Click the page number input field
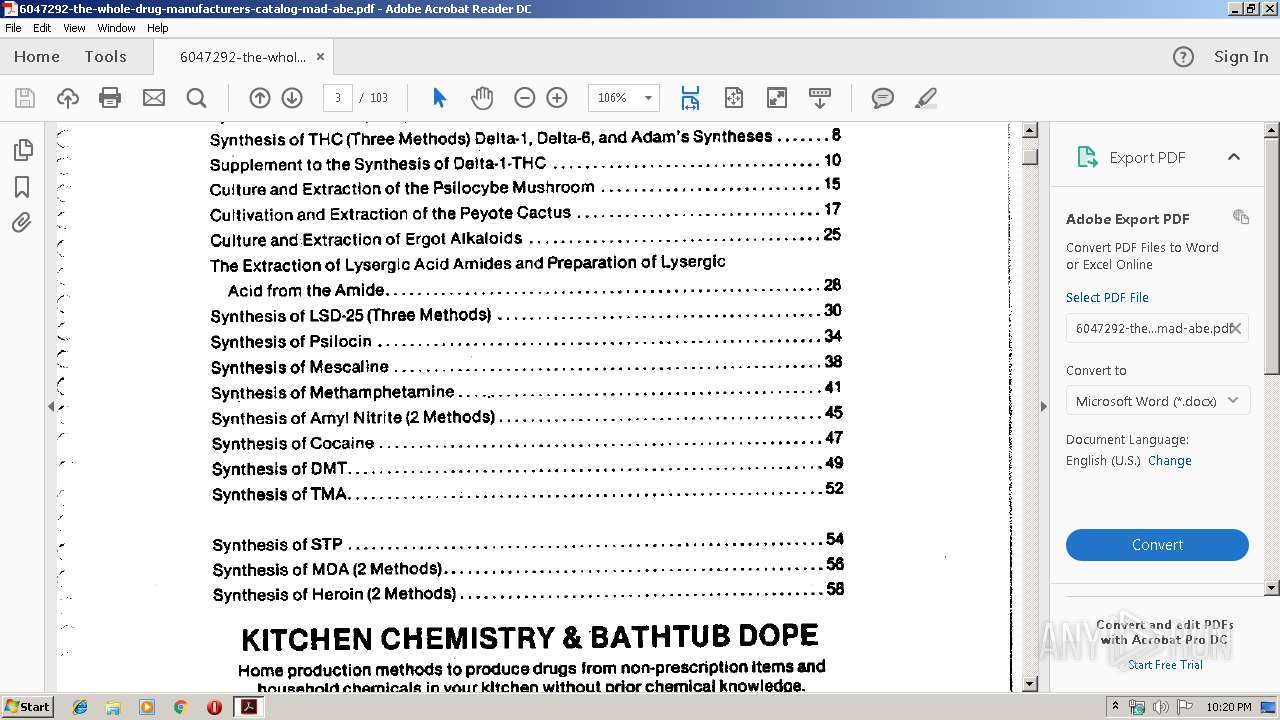1280x720 pixels. (338, 98)
